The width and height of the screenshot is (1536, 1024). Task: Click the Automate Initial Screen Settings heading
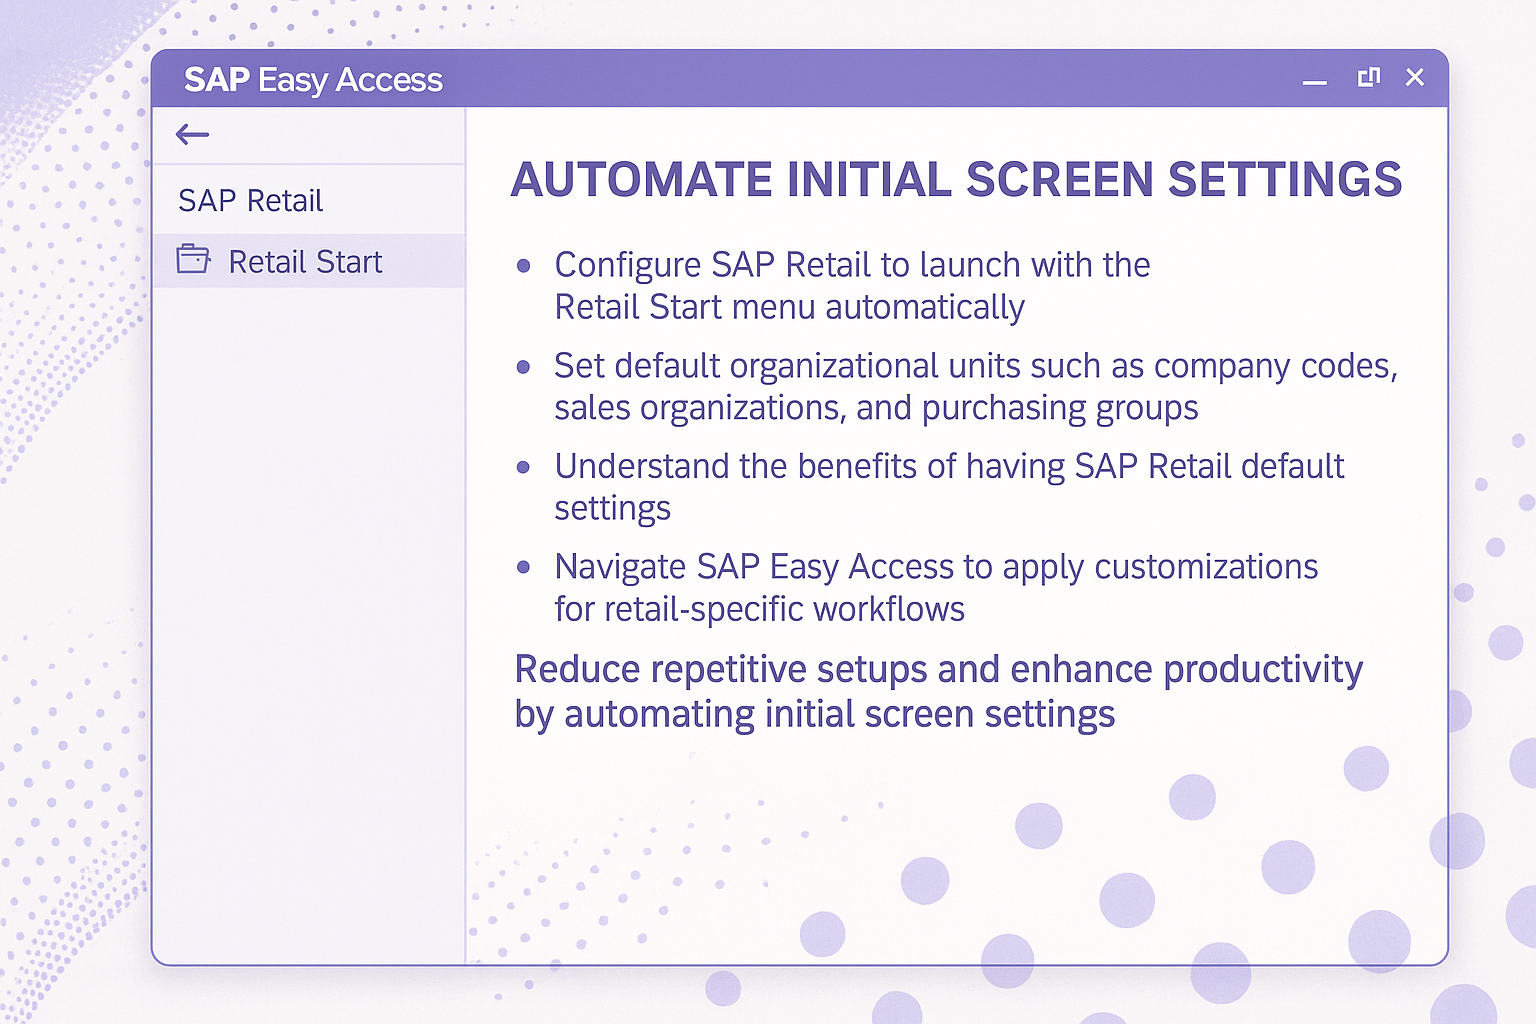[x=956, y=180]
